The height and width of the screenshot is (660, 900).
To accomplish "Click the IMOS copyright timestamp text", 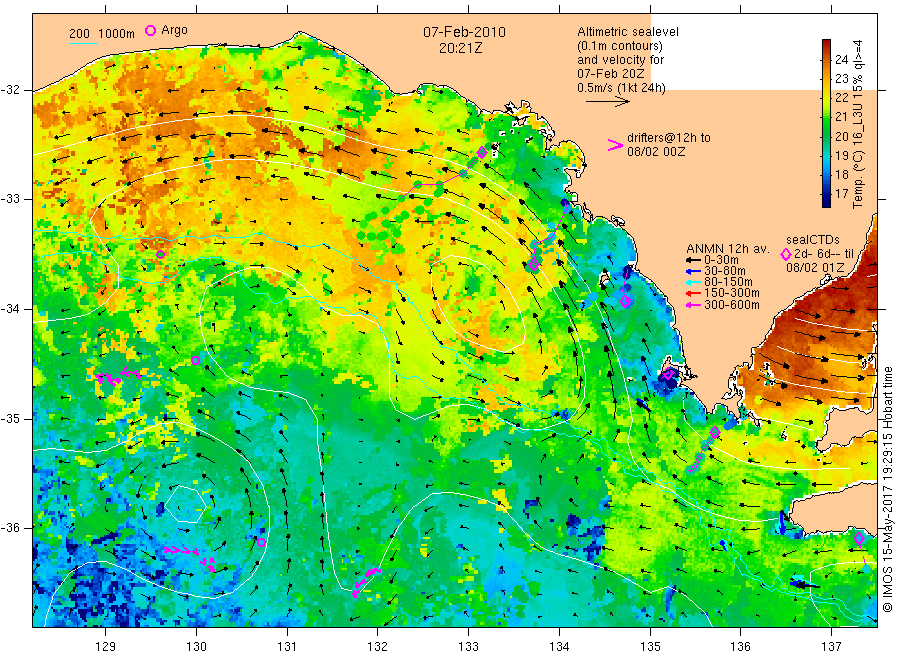I will (887, 488).
